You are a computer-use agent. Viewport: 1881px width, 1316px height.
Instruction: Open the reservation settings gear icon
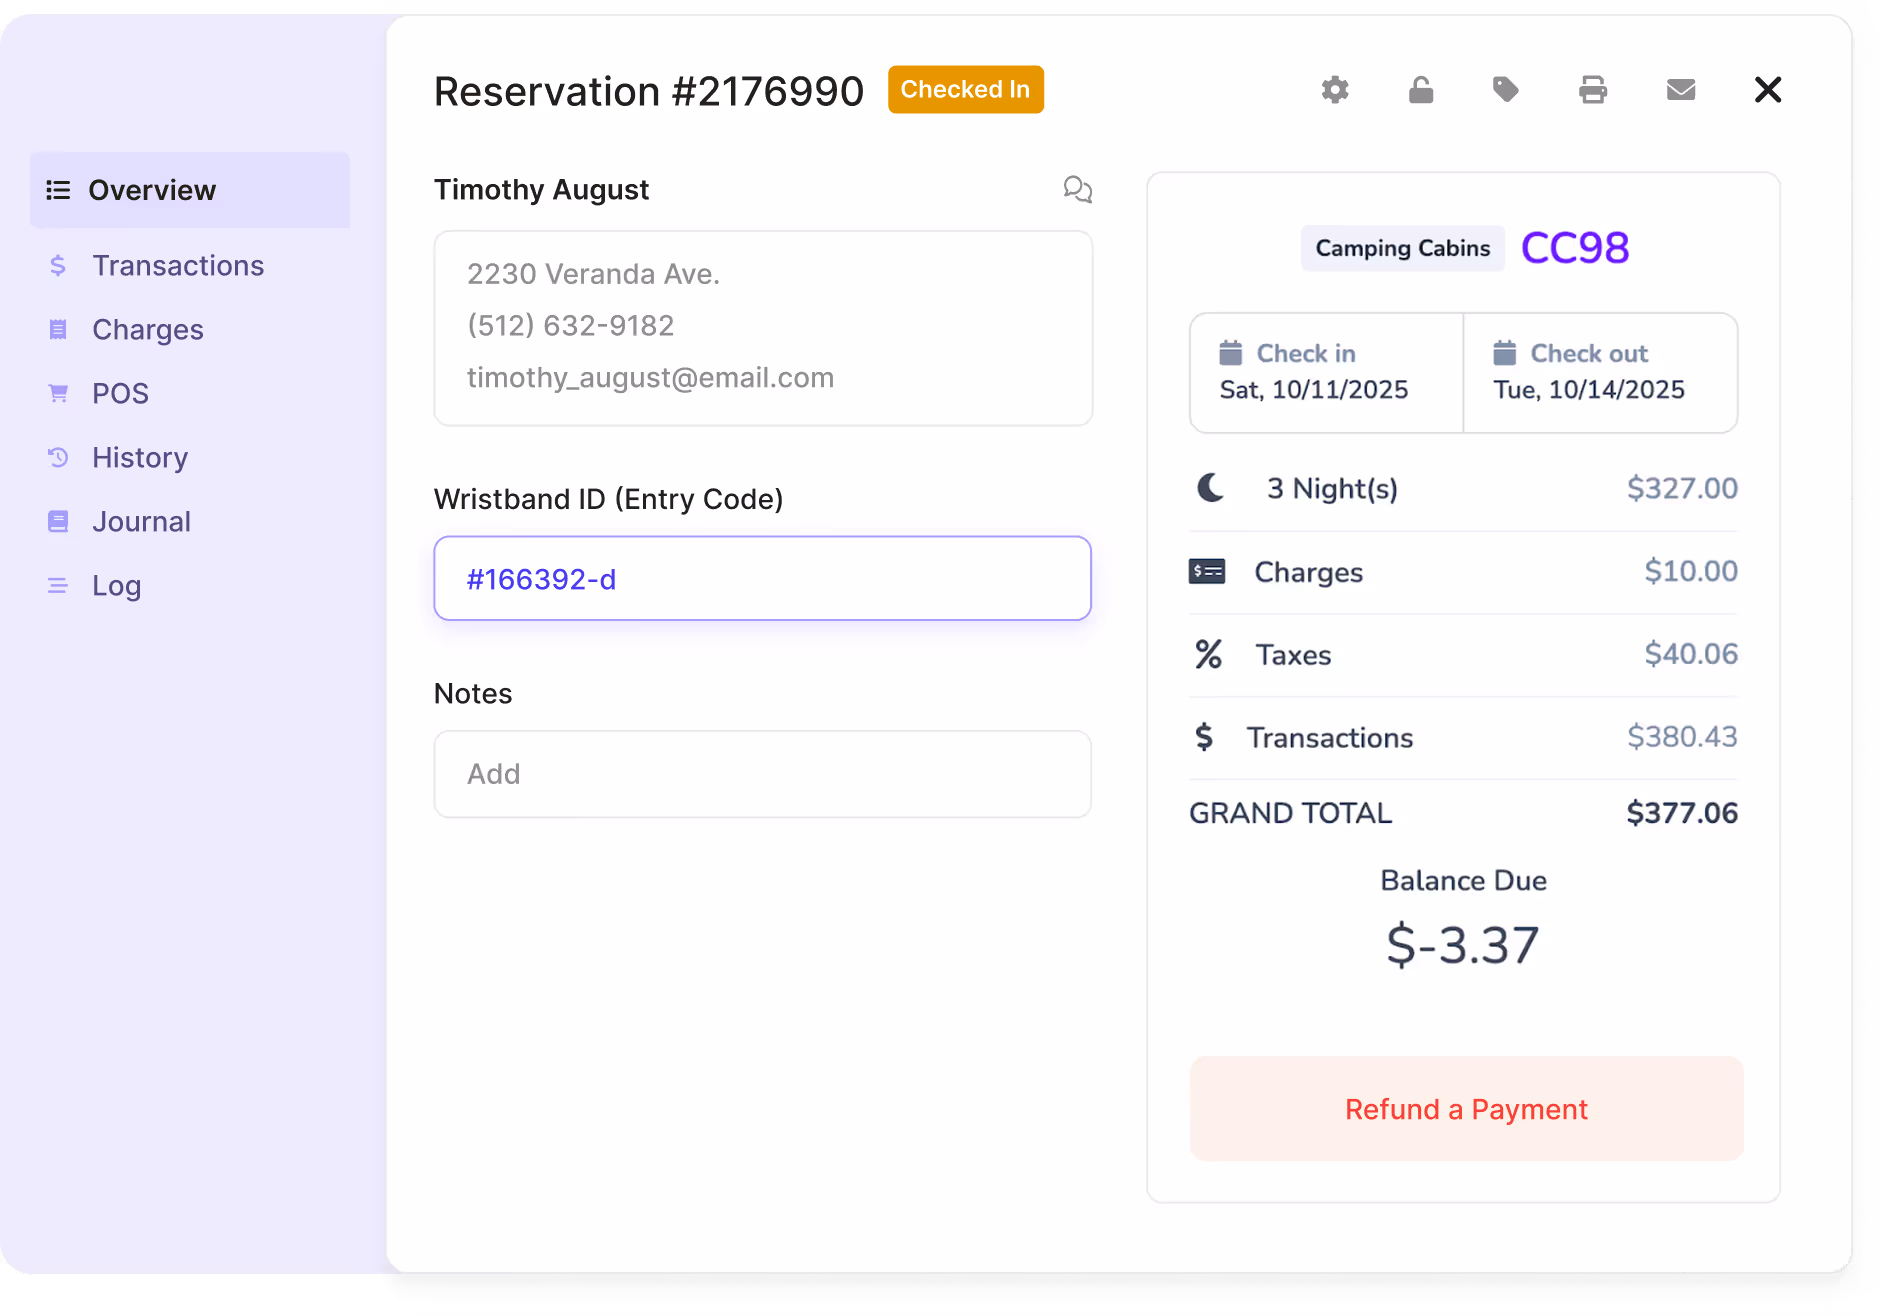click(1335, 90)
